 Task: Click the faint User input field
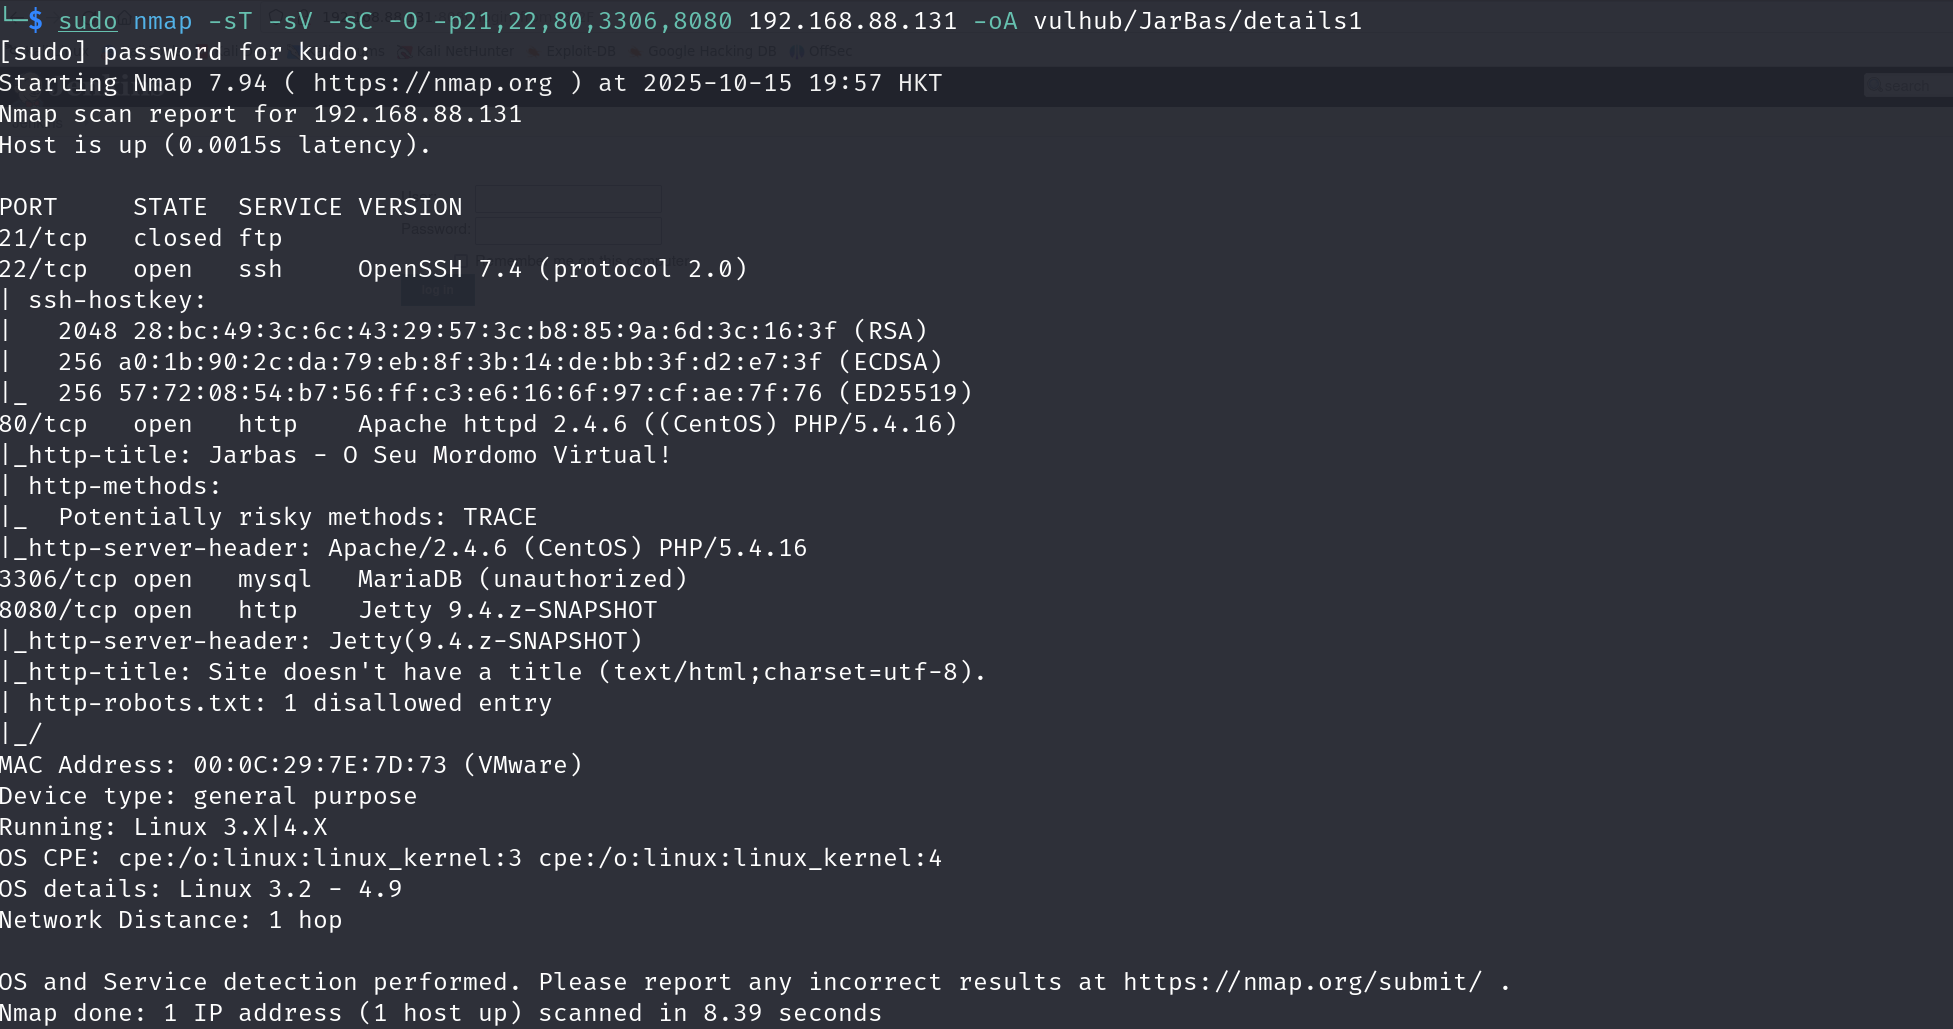click(568, 199)
